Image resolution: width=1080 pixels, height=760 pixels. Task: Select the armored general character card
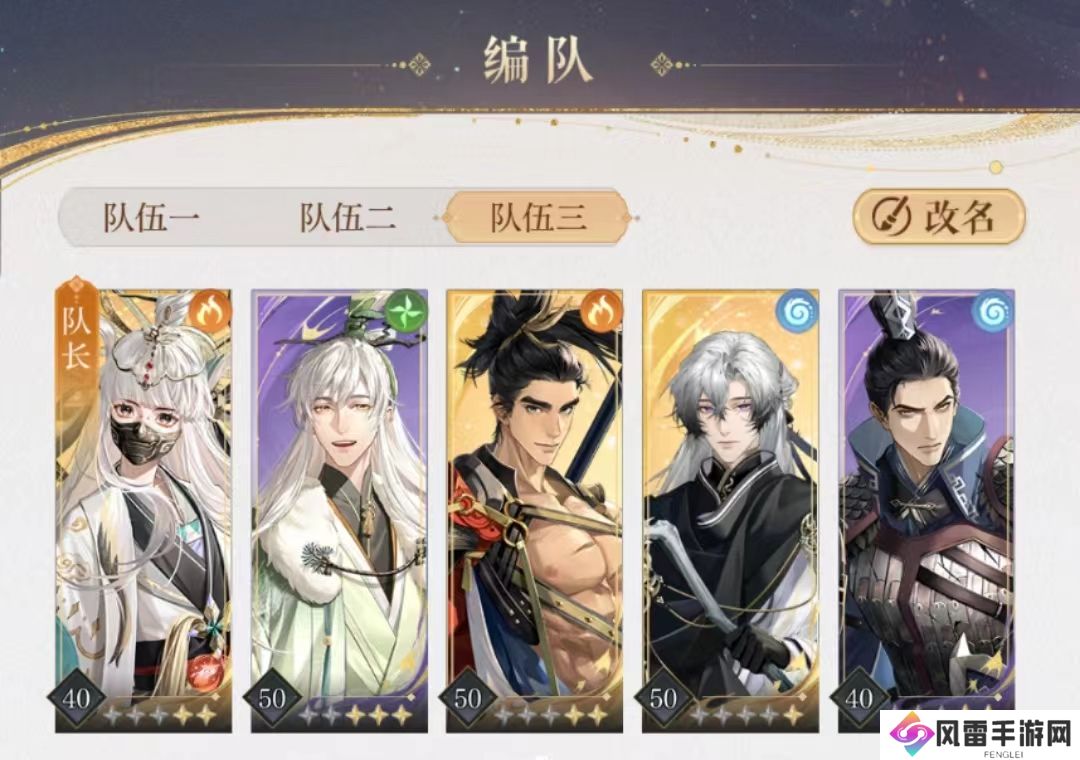(926, 511)
